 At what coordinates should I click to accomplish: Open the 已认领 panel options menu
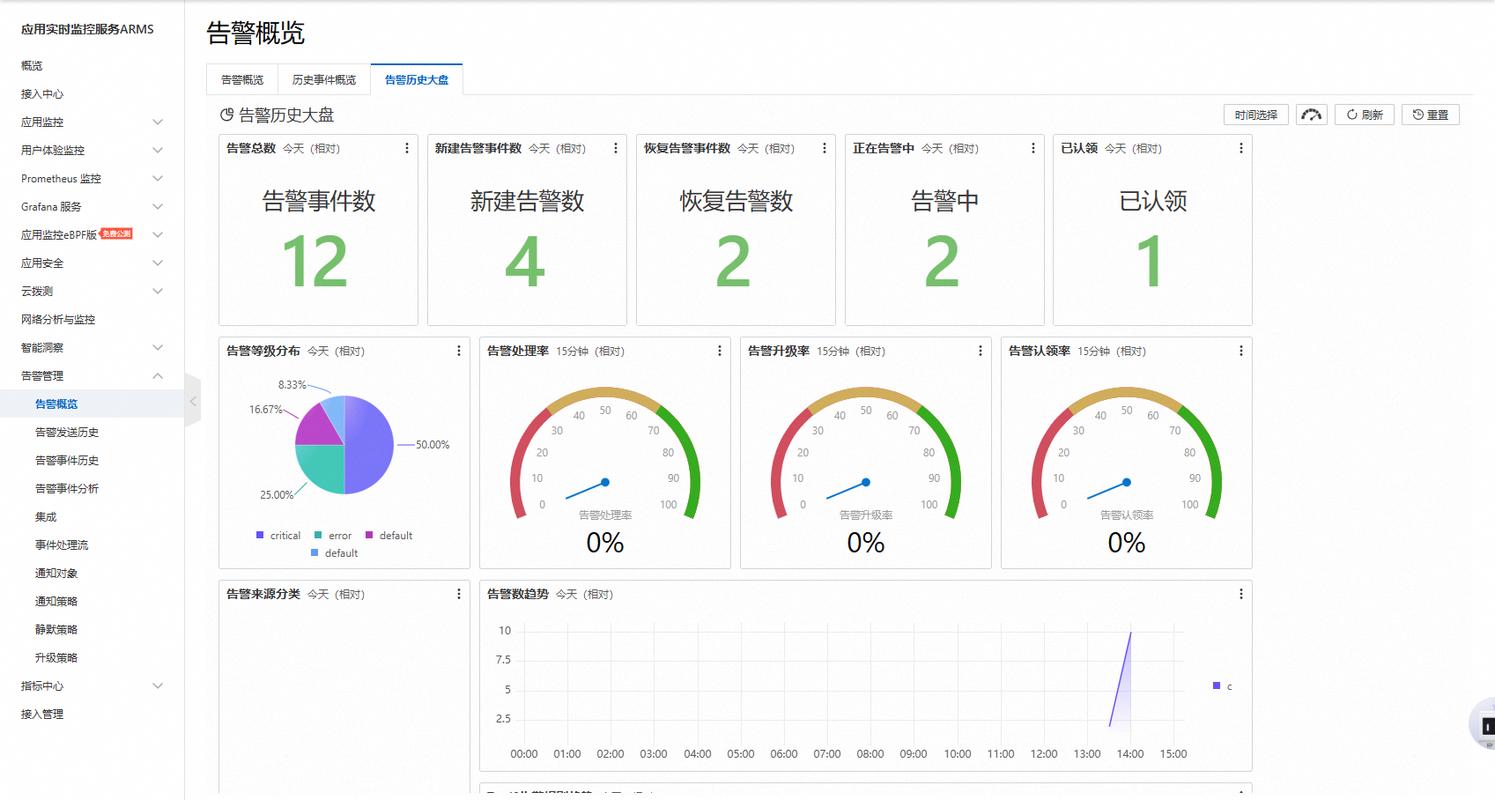(1241, 148)
